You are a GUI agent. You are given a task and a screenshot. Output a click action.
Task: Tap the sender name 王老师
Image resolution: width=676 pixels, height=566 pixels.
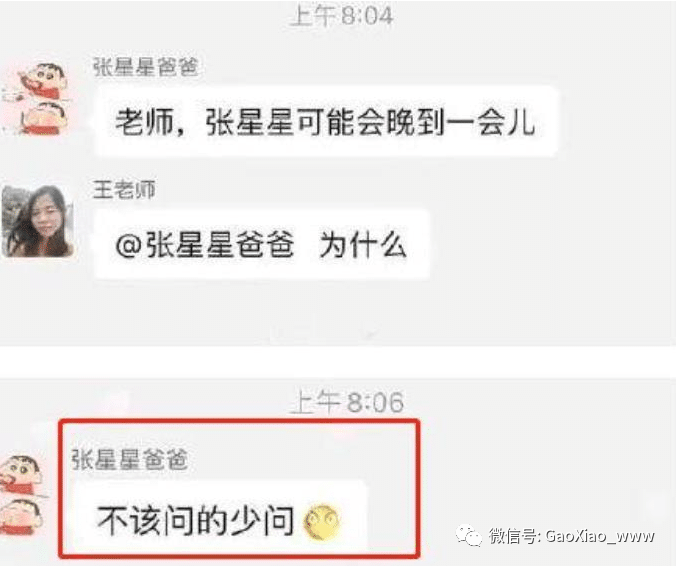coord(124,190)
